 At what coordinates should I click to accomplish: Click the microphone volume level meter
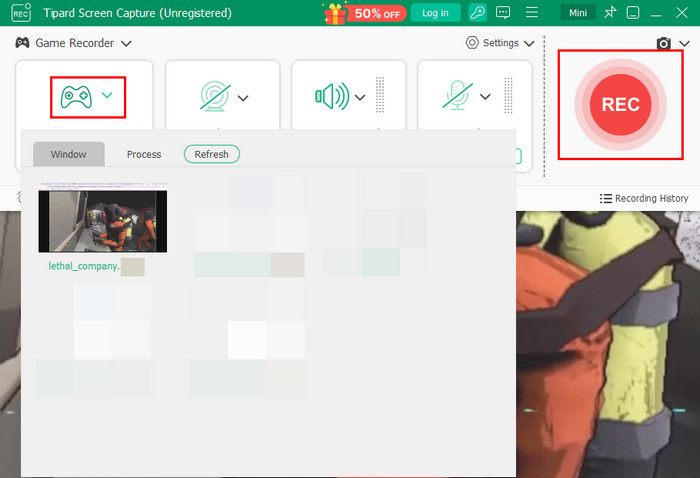[508, 95]
